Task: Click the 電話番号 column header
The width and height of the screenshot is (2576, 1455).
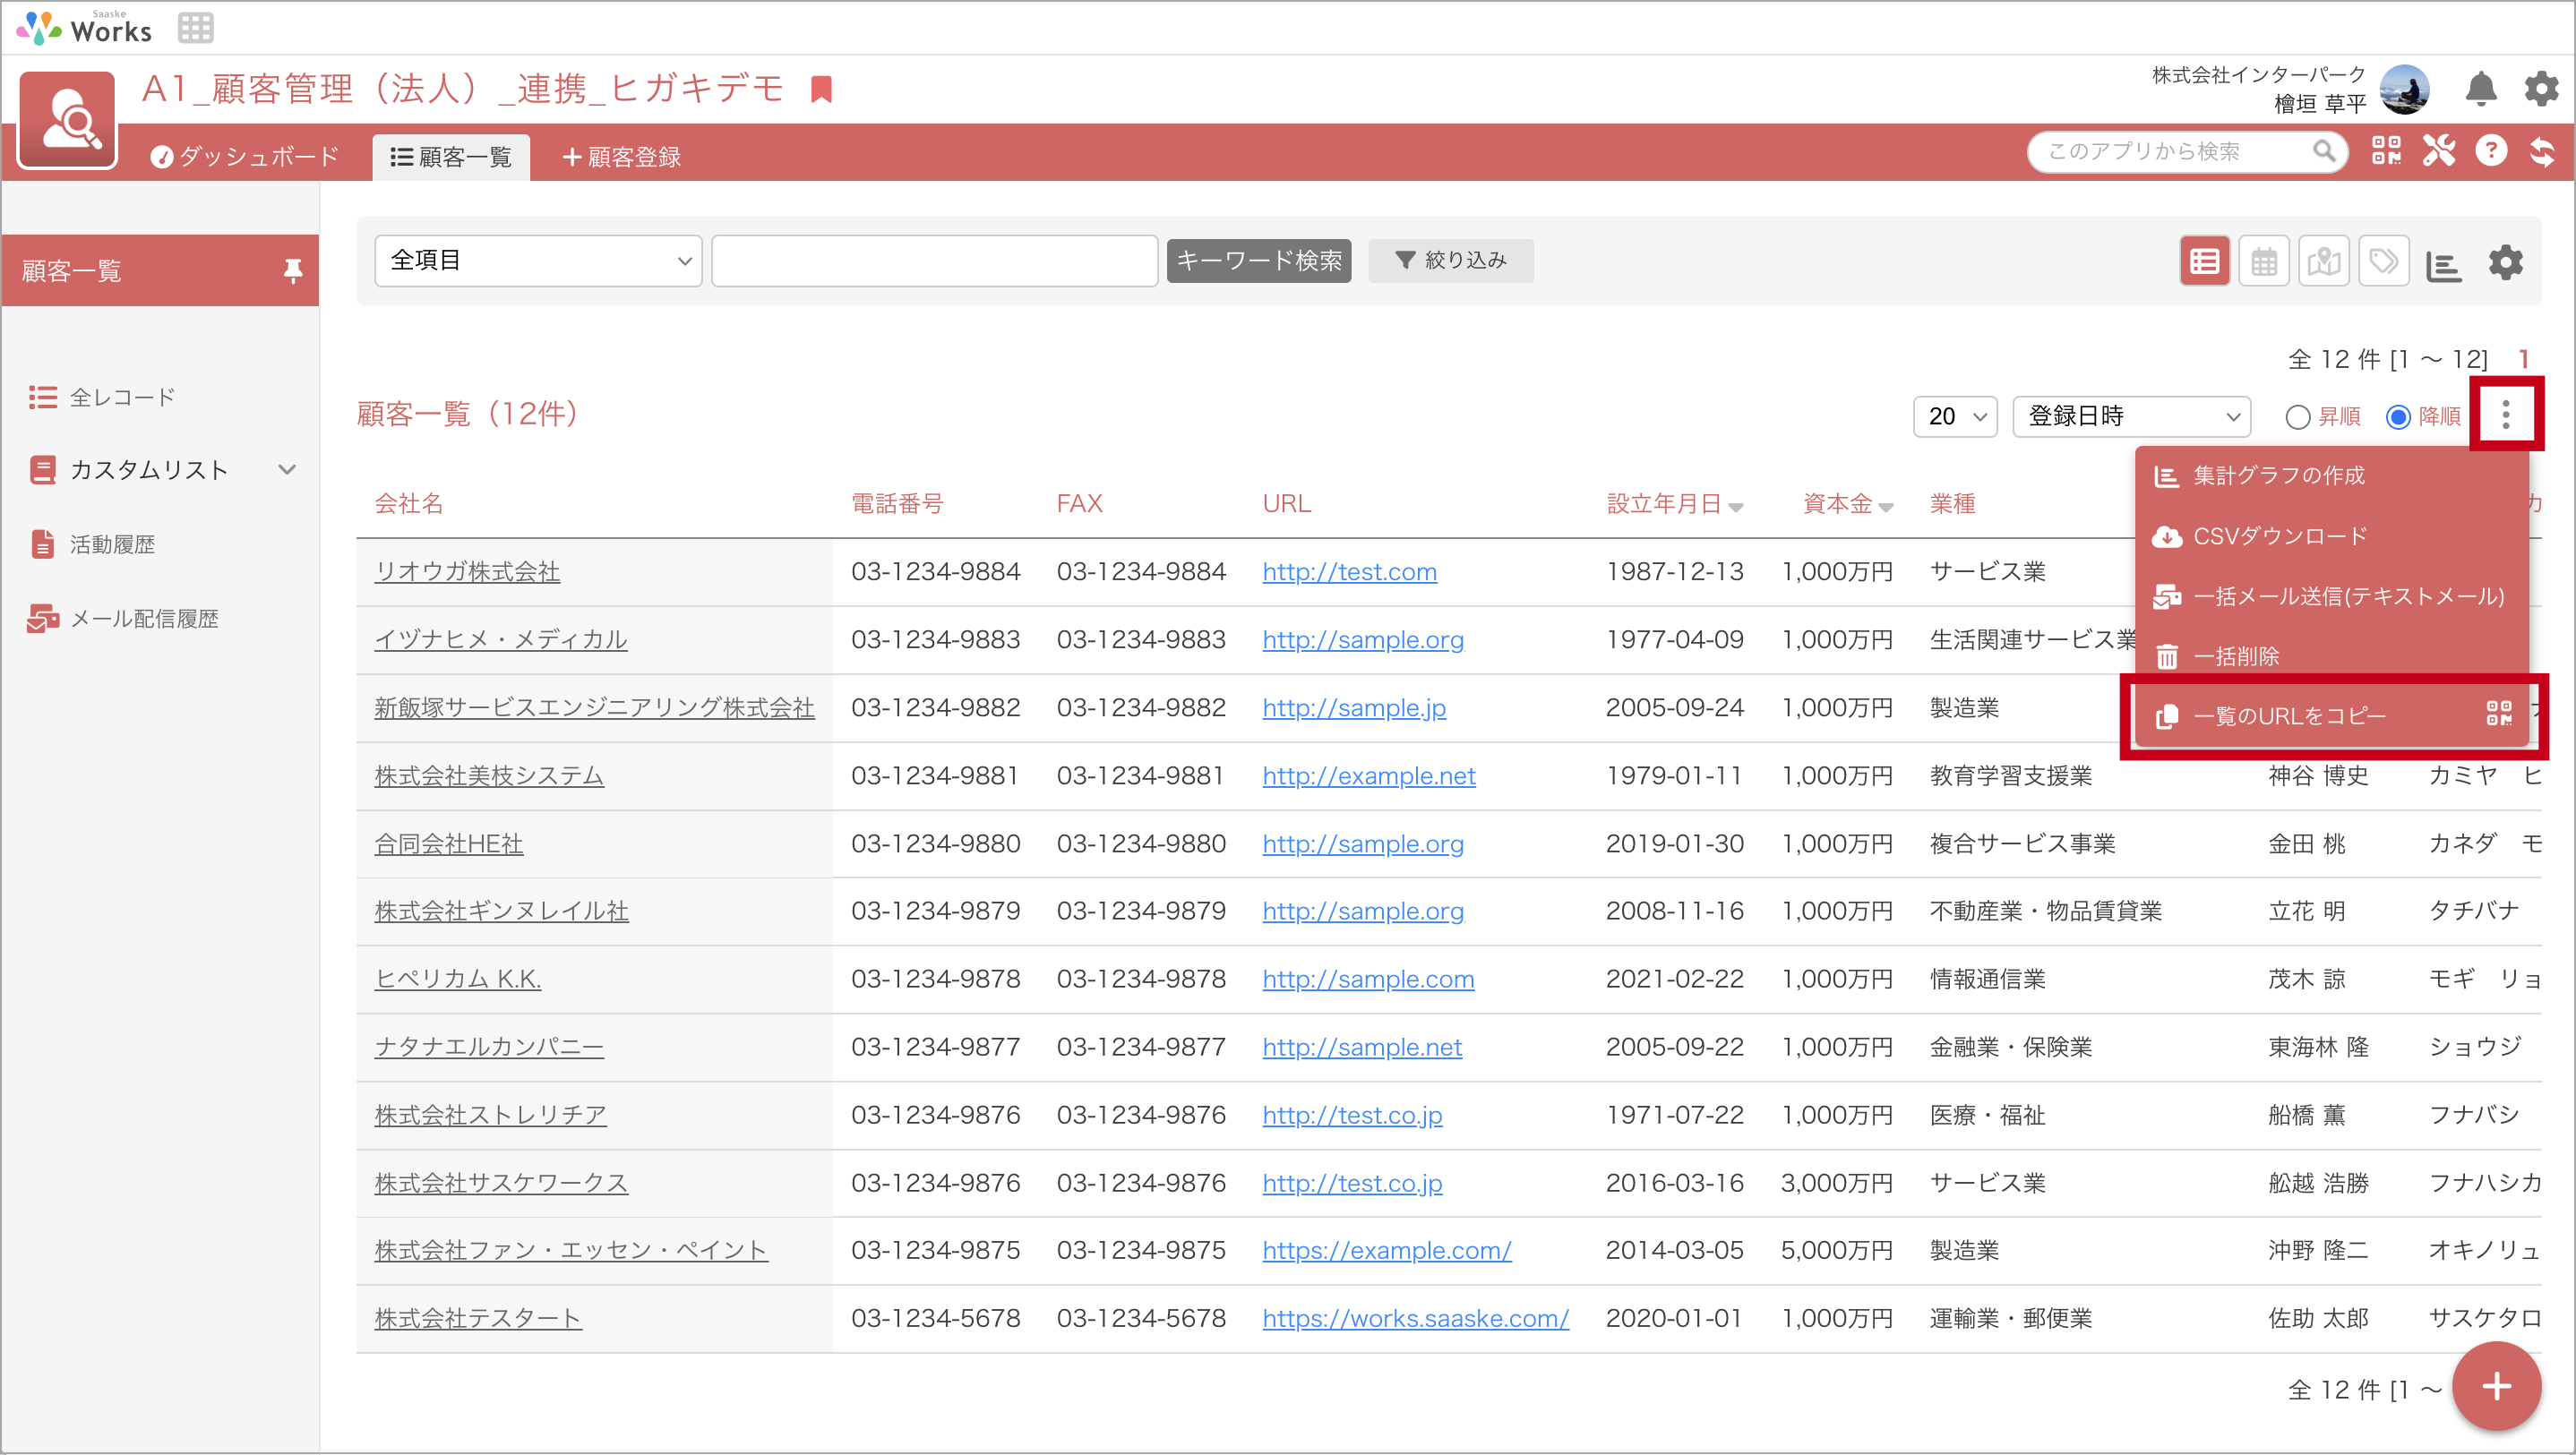Action: 897,503
